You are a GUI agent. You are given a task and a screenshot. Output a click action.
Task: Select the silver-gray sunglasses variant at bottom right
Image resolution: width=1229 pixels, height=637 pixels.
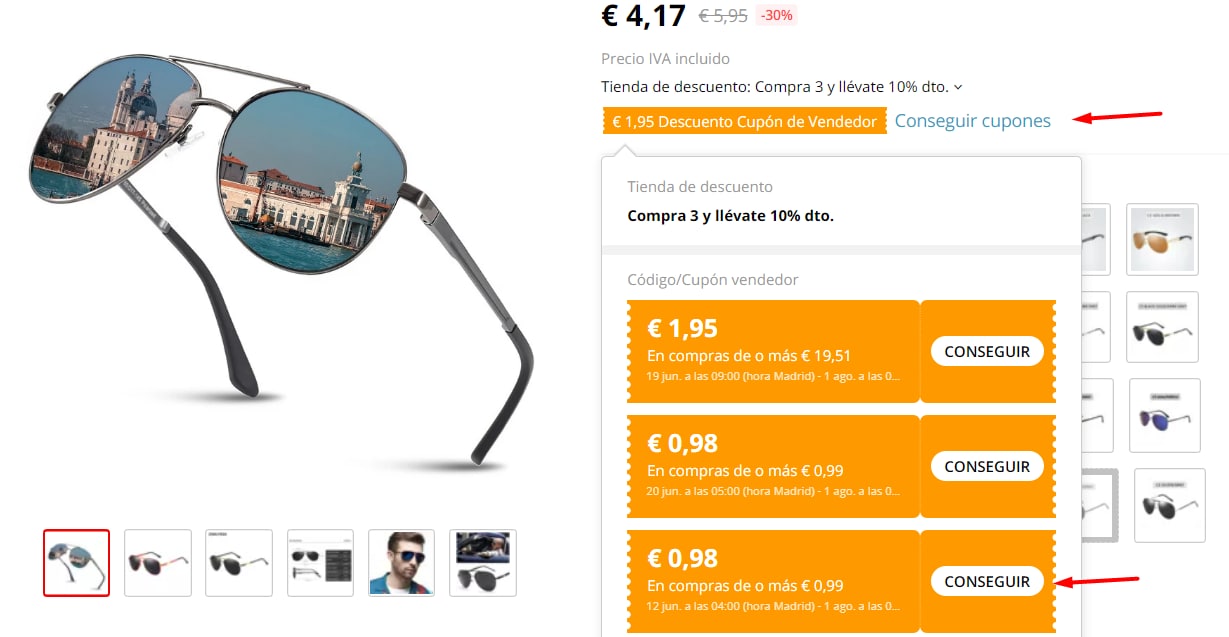[1170, 506]
